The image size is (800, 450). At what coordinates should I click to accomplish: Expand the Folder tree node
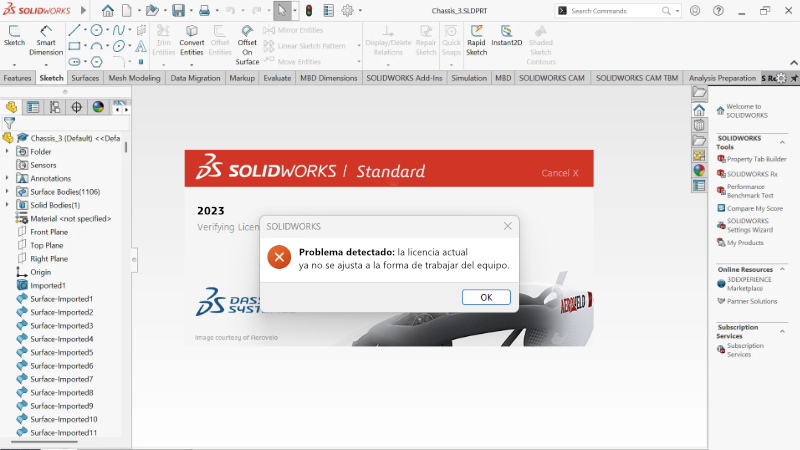pyautogui.click(x=7, y=152)
